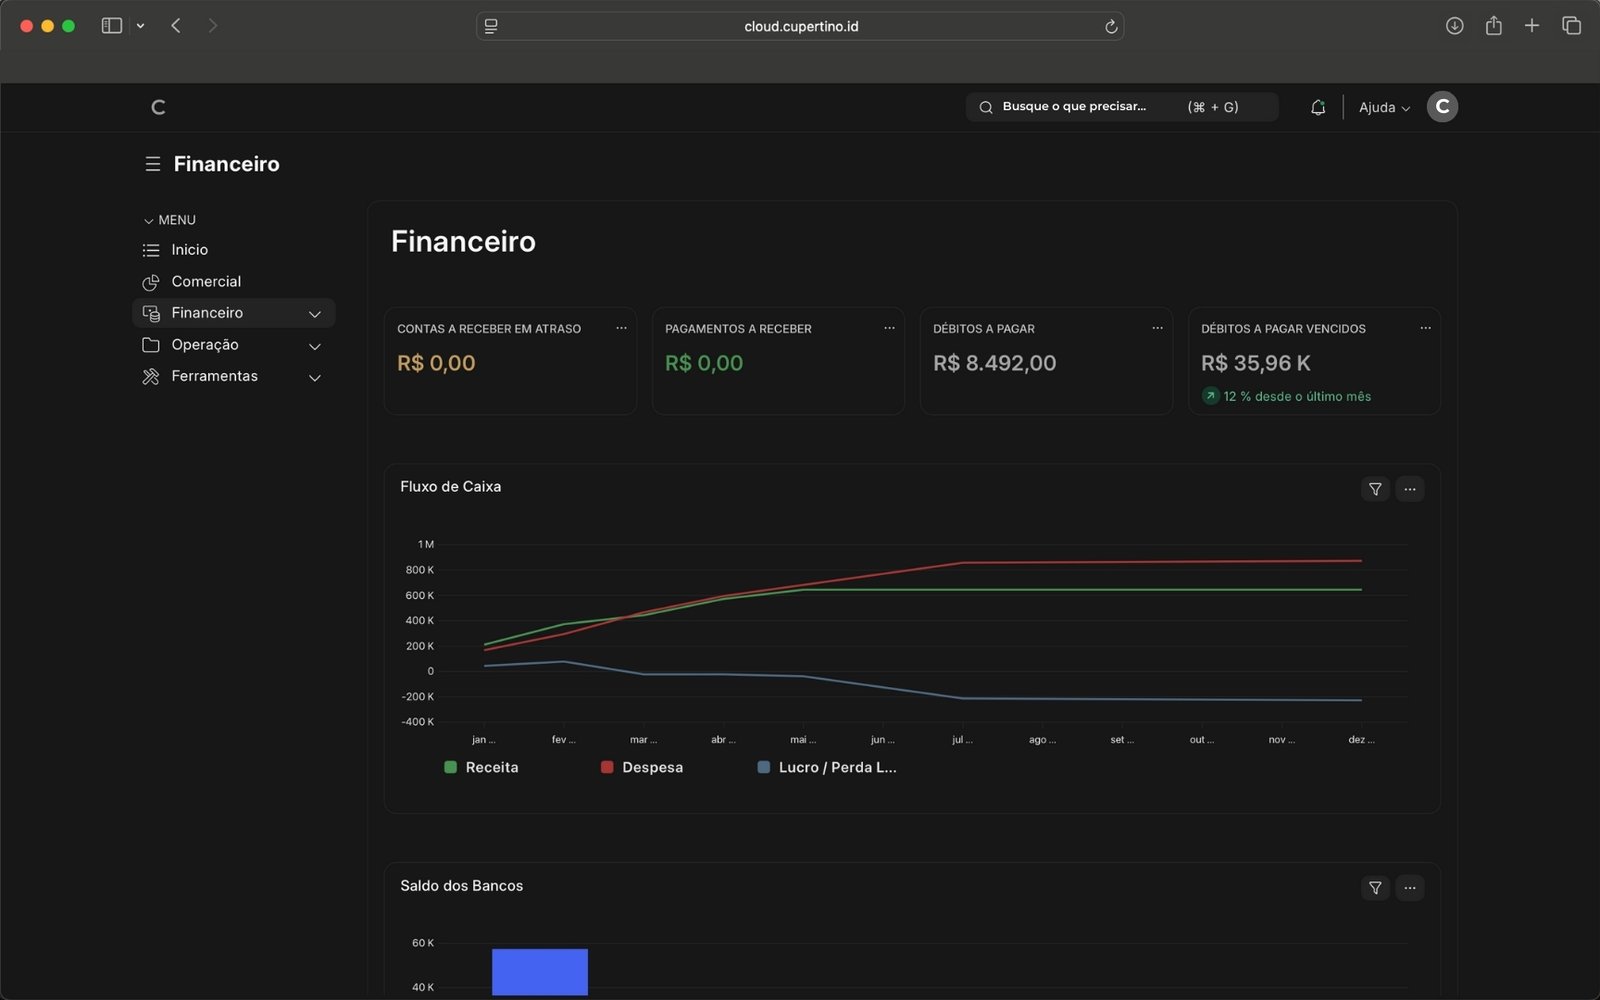This screenshot has width=1600, height=1000.
Task: Open Comercial in sidebar menu
Action: (205, 282)
